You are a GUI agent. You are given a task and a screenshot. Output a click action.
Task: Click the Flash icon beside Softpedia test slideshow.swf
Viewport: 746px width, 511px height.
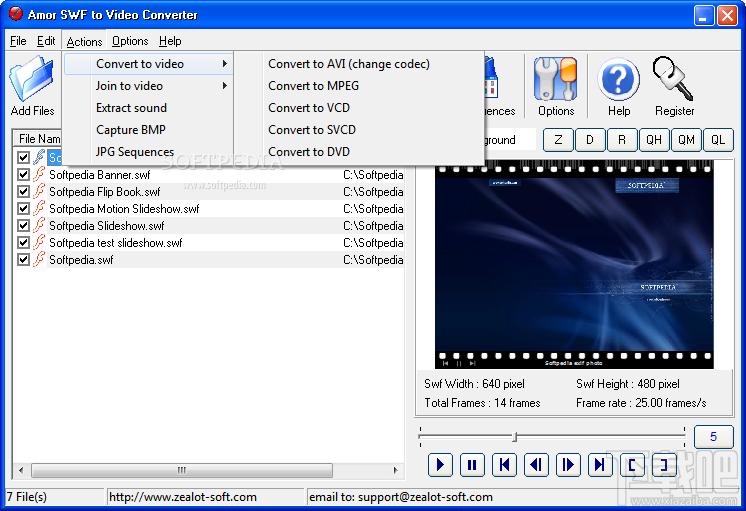39,243
